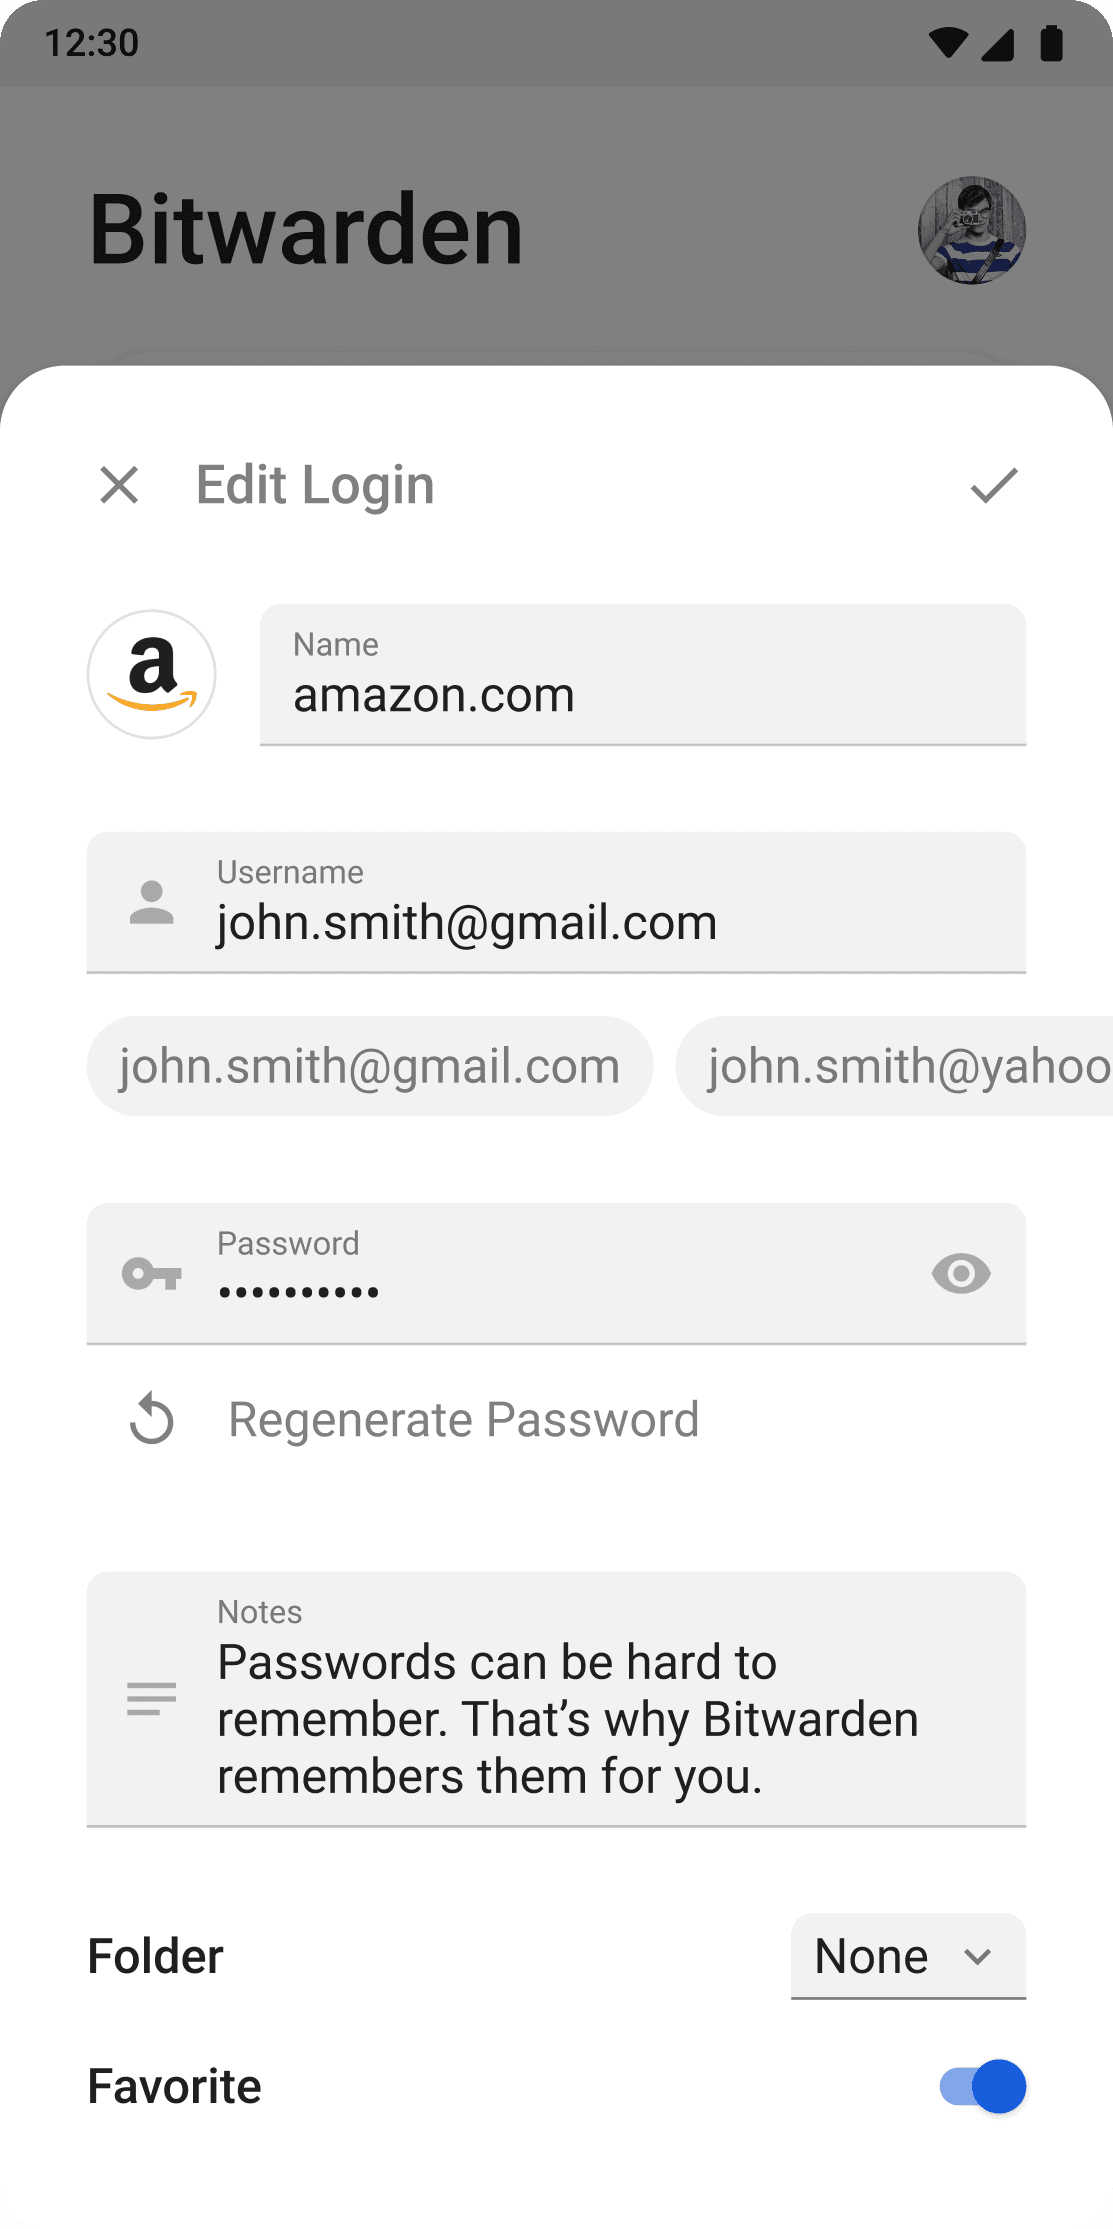
Task: Tap the battery icon in status bar
Action: point(1051,43)
